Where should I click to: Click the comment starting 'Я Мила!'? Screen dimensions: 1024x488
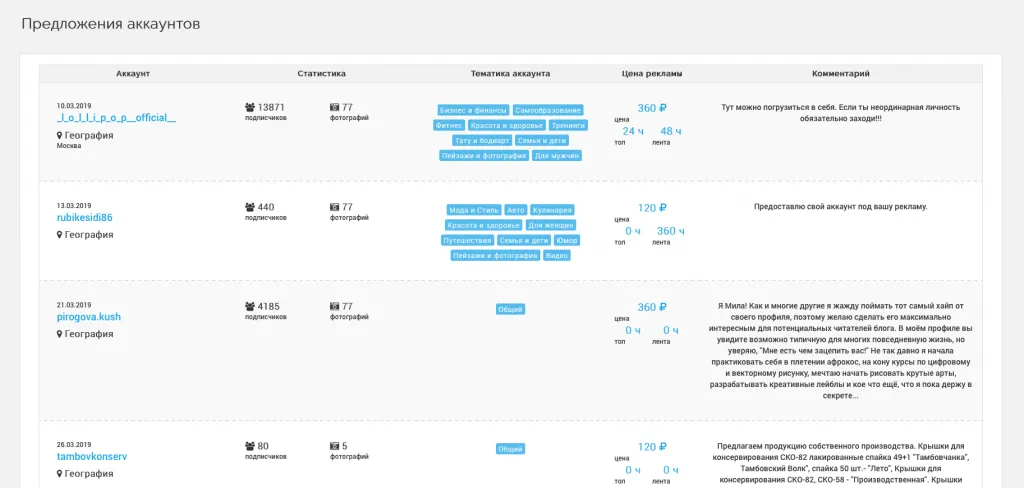pyautogui.click(x=840, y=350)
